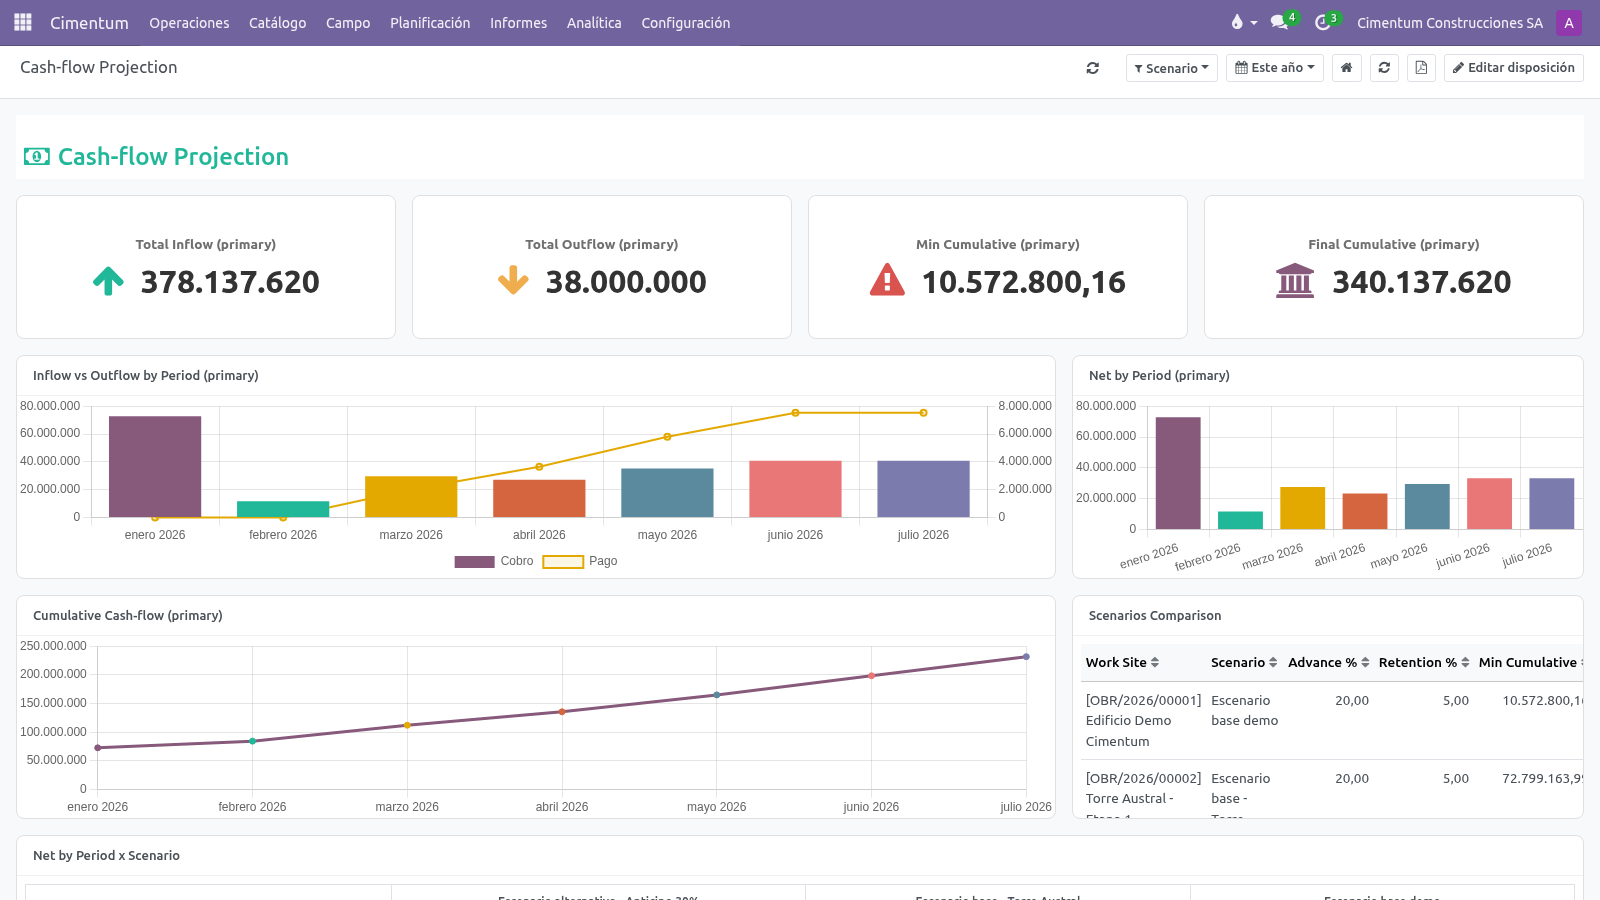Image resolution: width=1600 pixels, height=900 pixels.
Task: Open the Este año date range dropdown
Action: point(1275,68)
